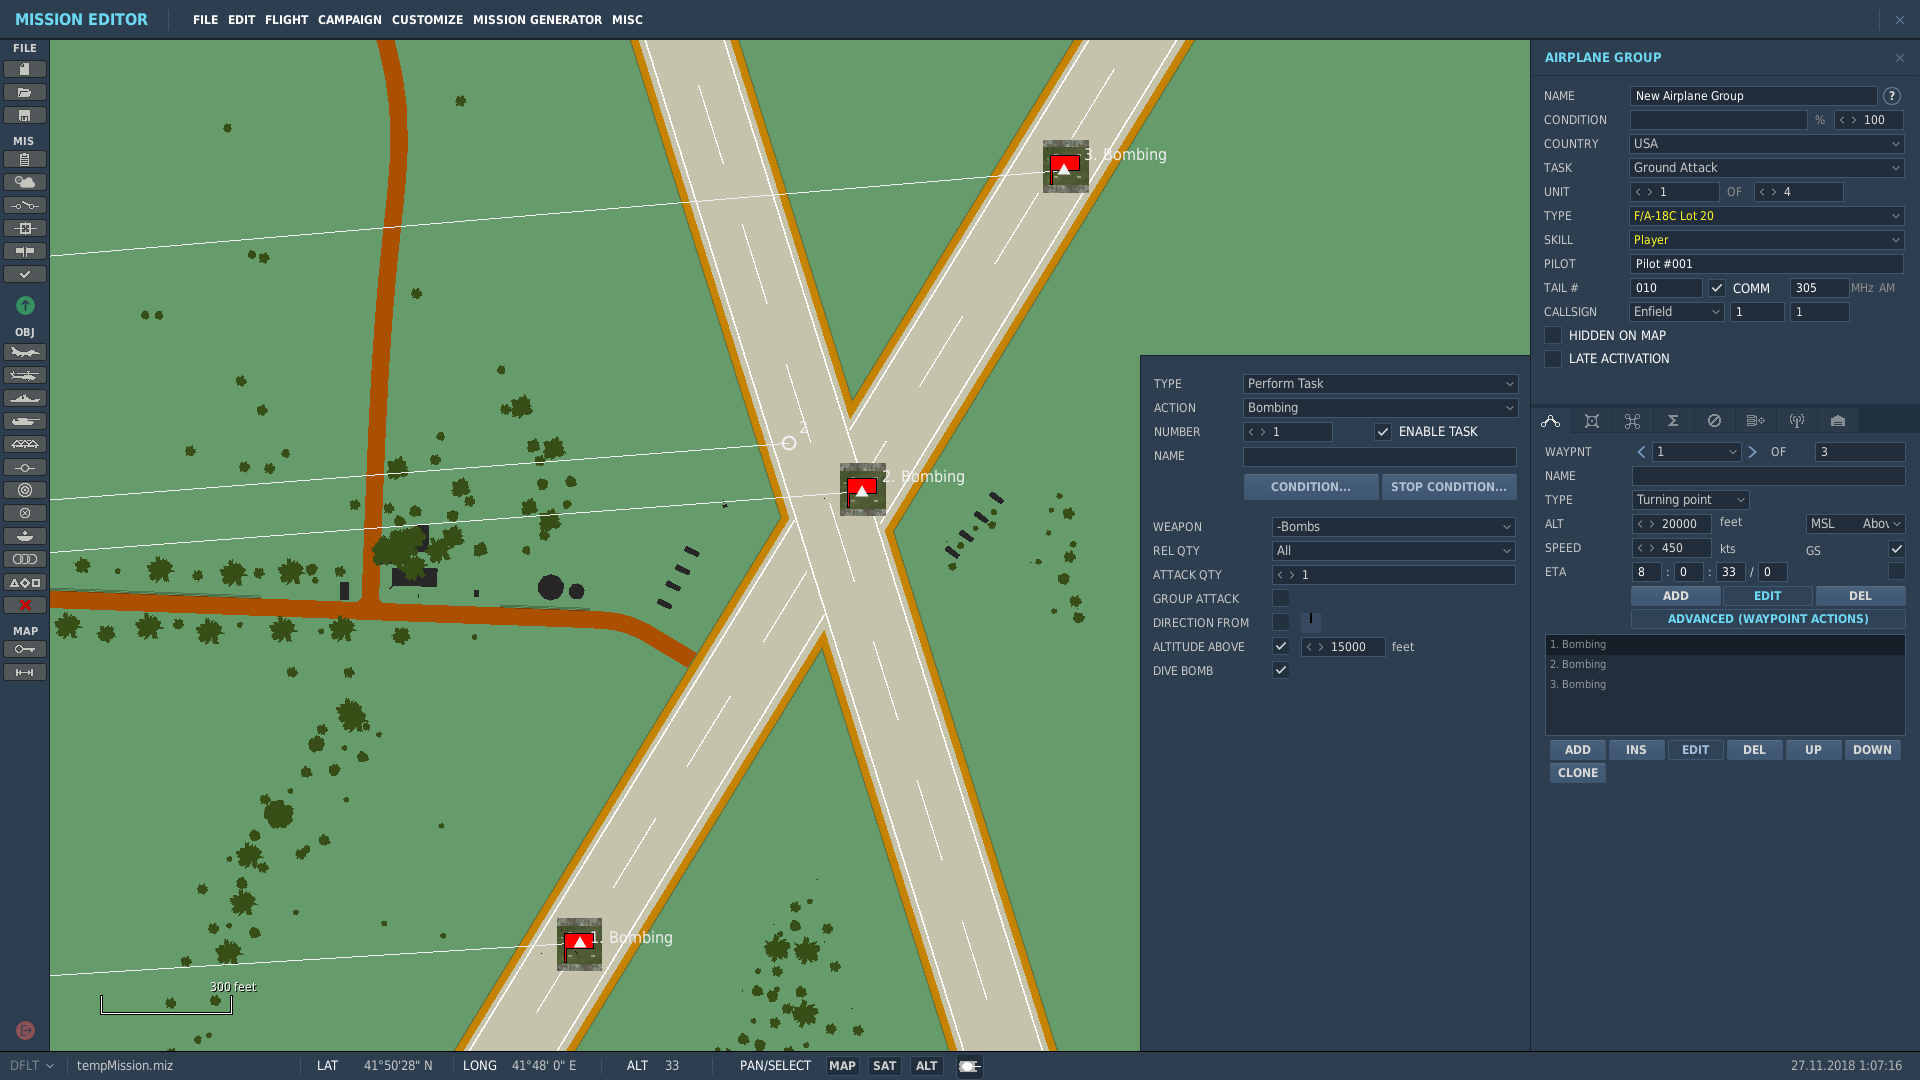Expand the Action Bombing dropdown
The height and width of the screenshot is (1080, 1920).
[x=1380, y=408]
